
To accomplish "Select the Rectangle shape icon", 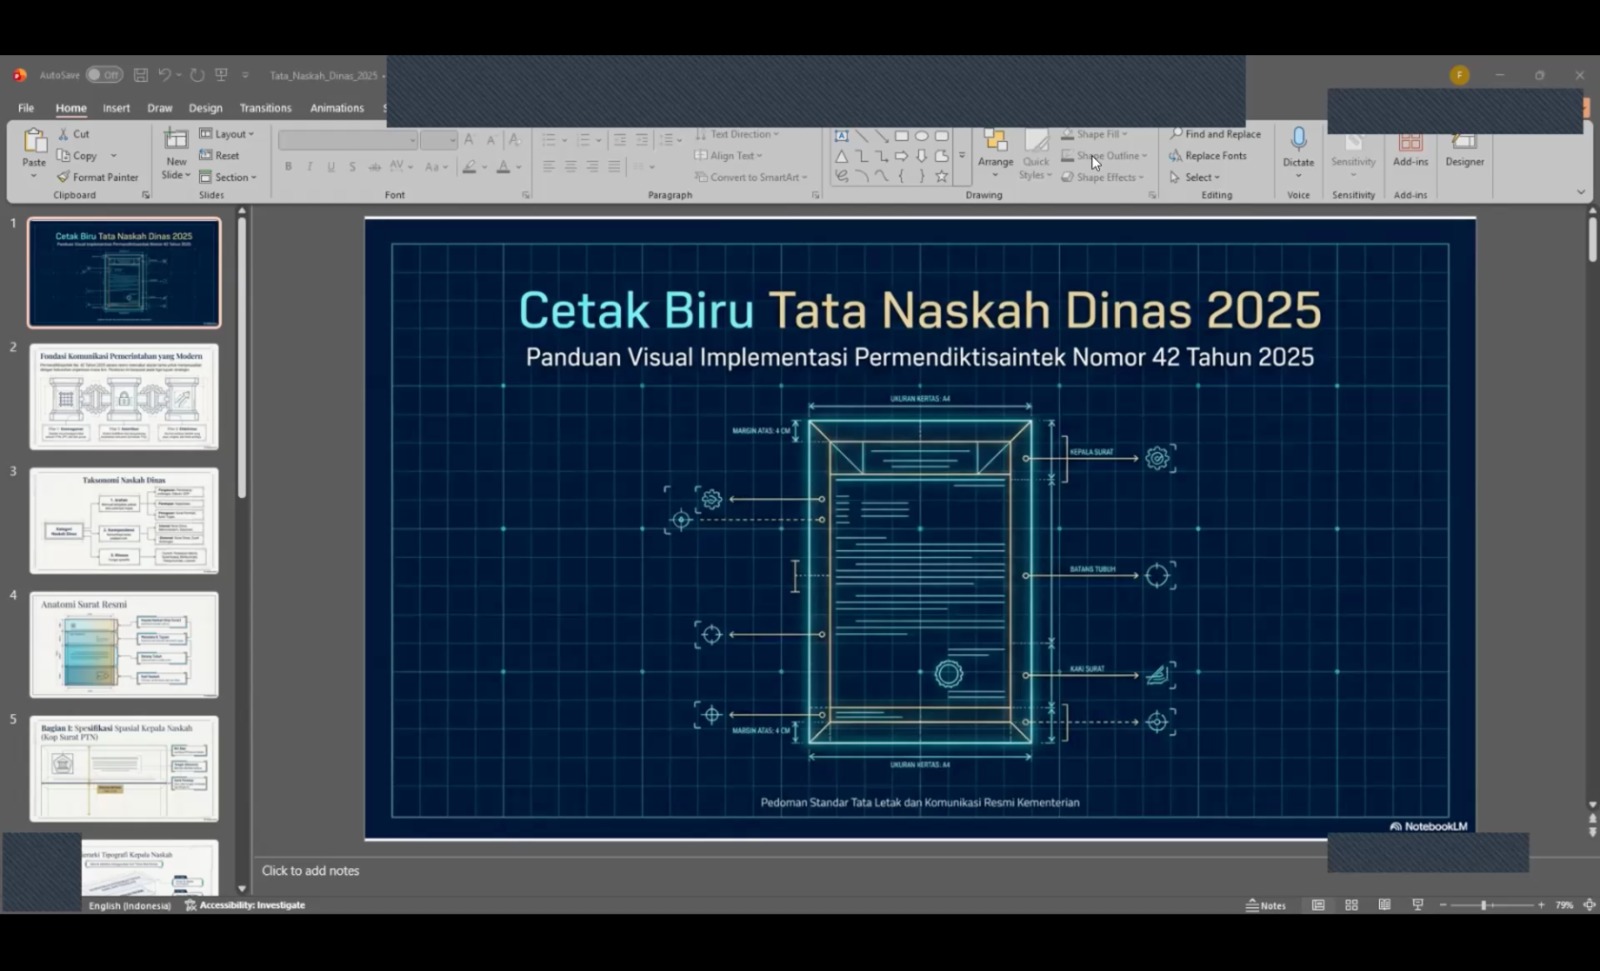I will (901, 136).
